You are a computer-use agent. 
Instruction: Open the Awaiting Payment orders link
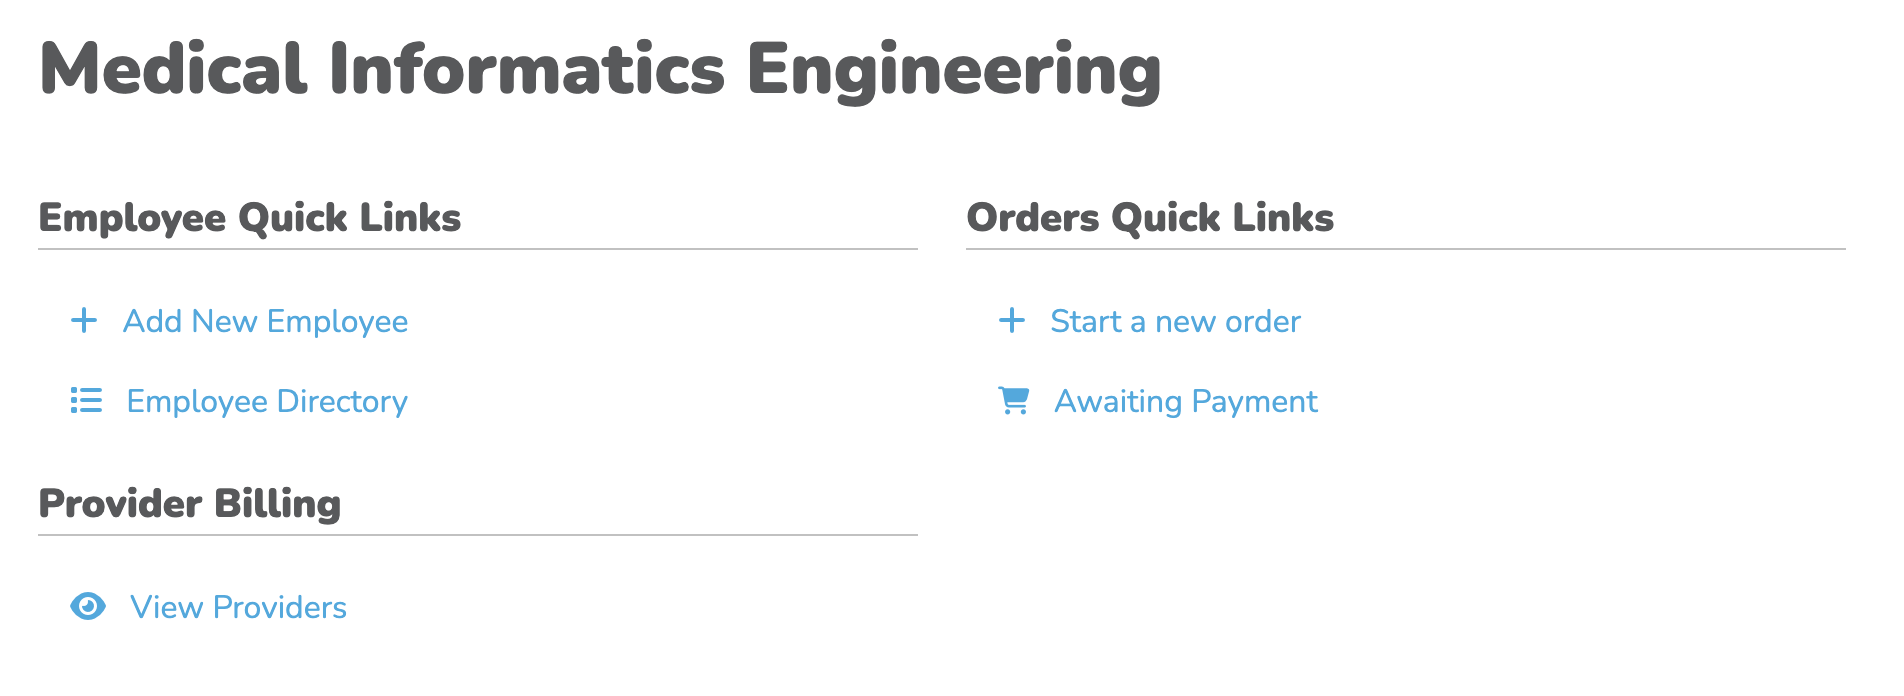click(x=1186, y=401)
